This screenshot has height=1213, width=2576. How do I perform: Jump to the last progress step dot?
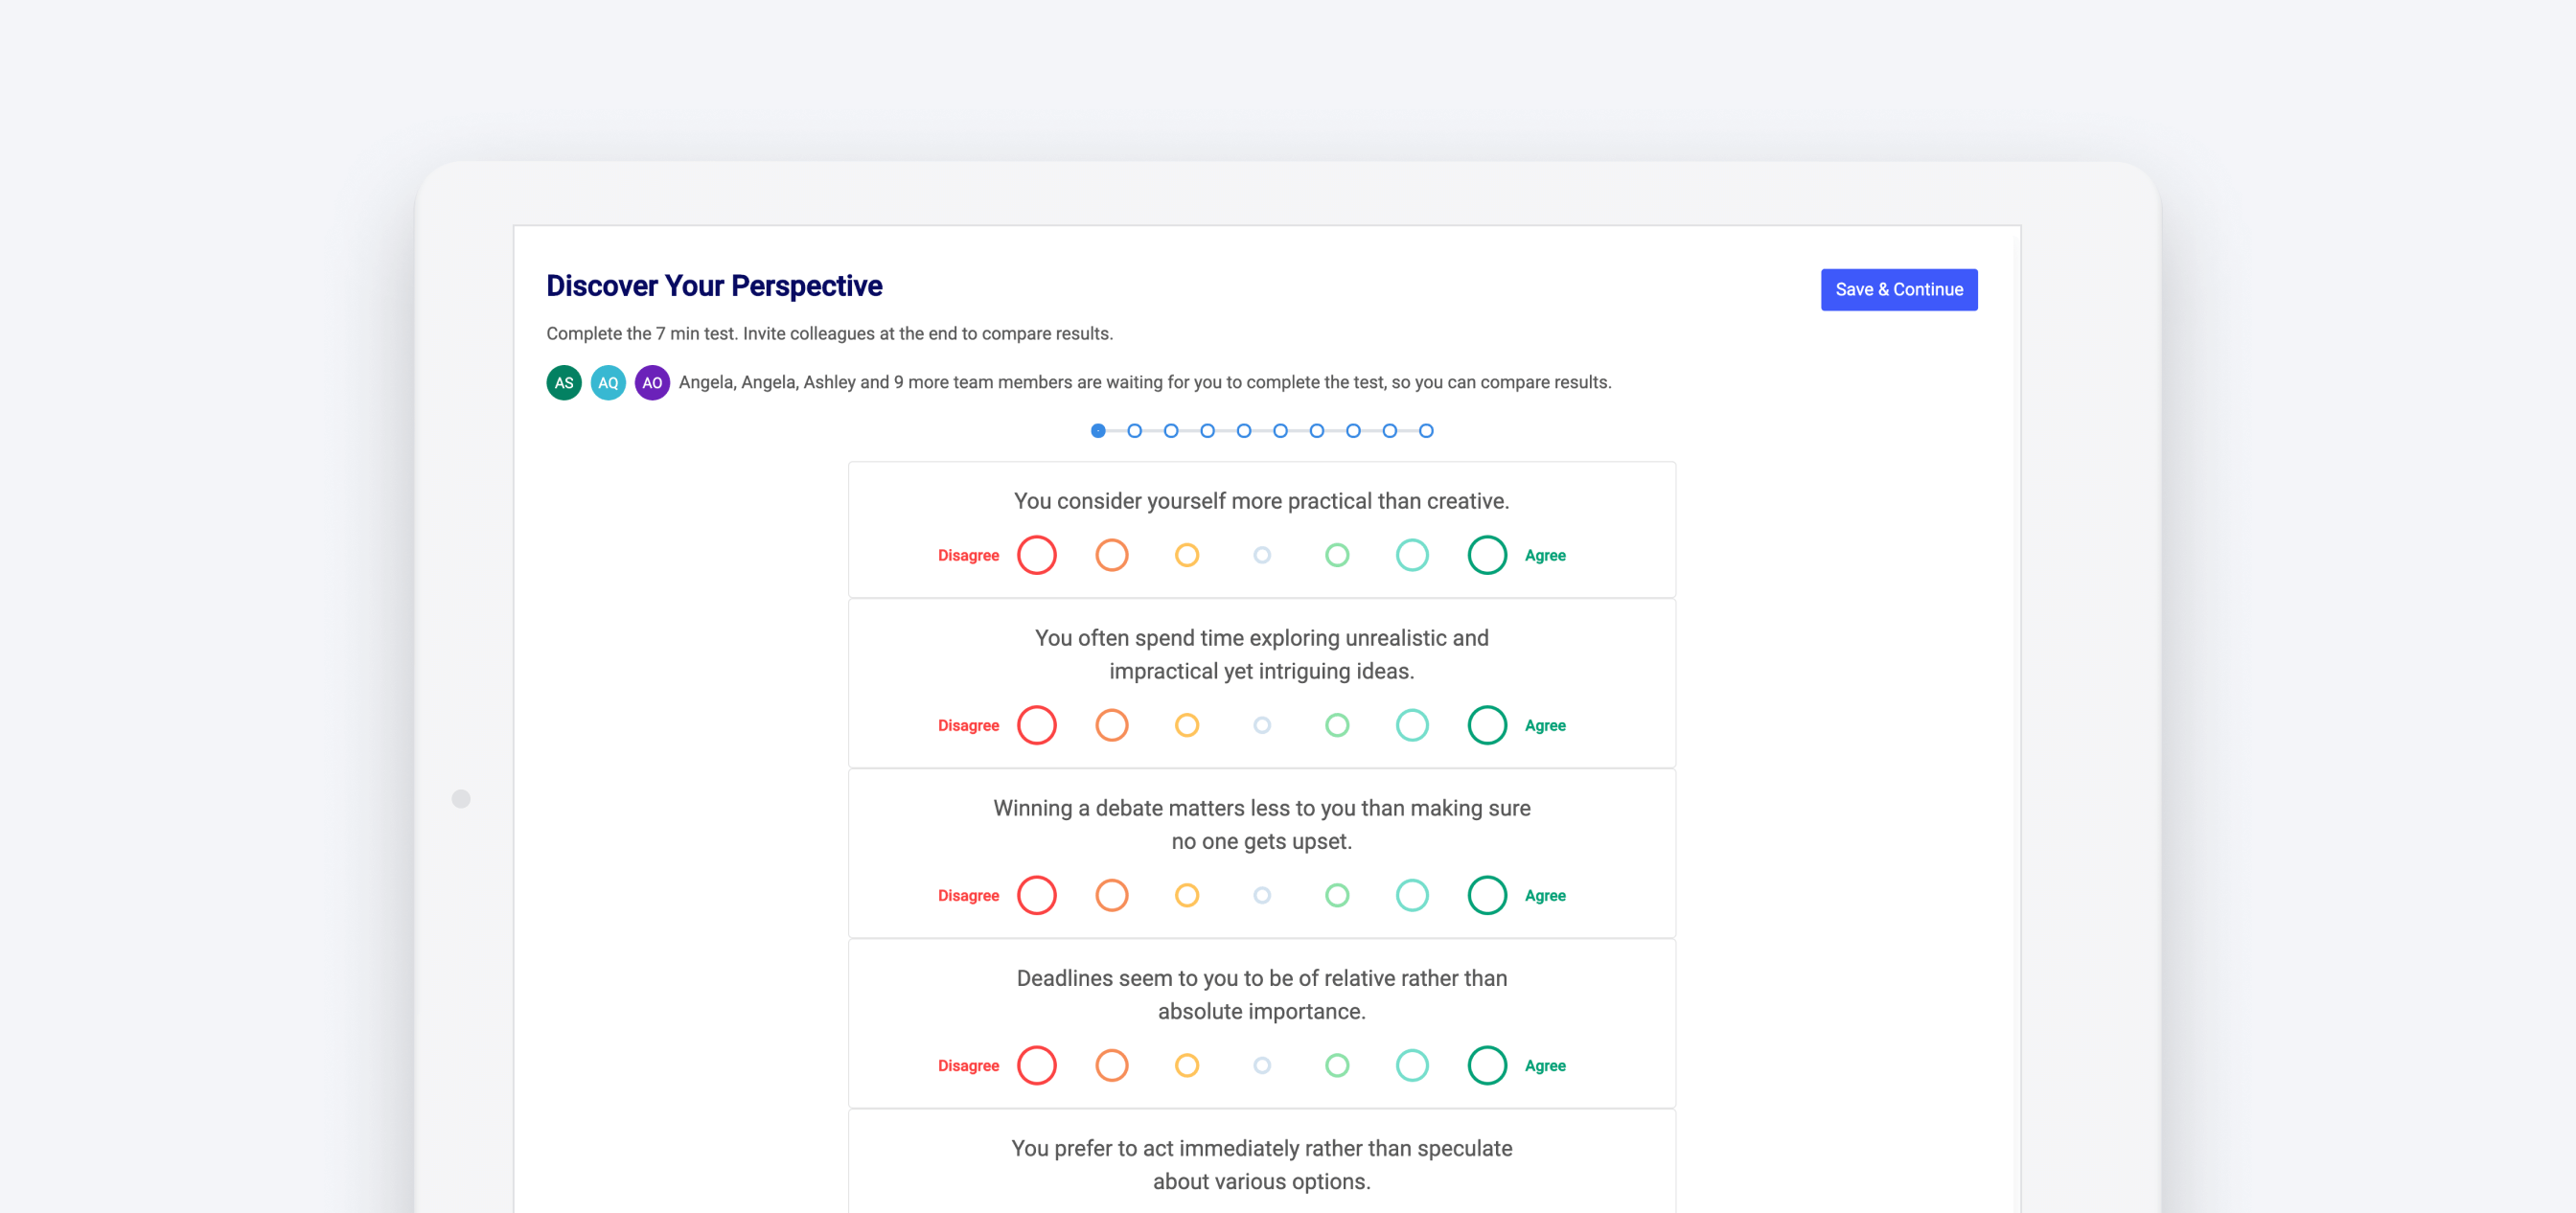(x=1426, y=431)
